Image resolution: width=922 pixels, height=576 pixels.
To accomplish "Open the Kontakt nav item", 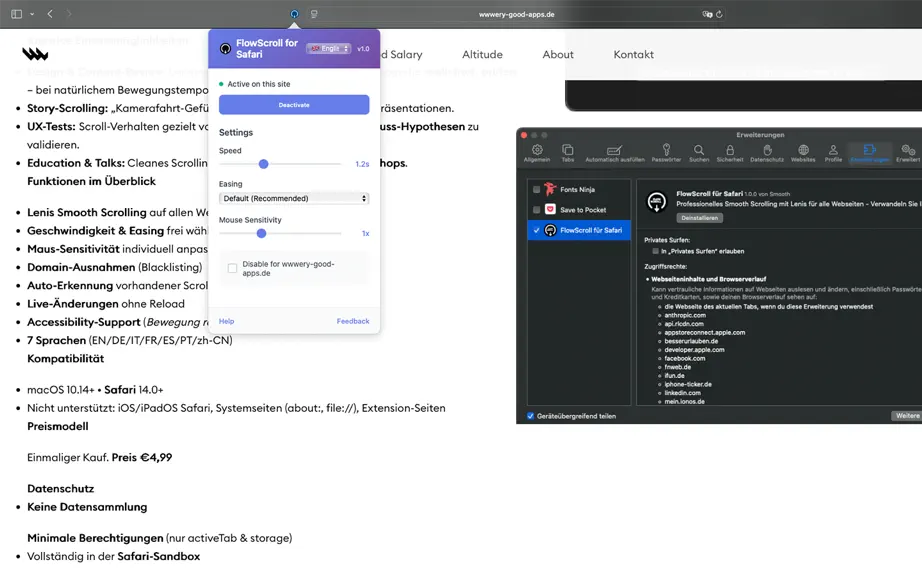I will (x=633, y=54).
